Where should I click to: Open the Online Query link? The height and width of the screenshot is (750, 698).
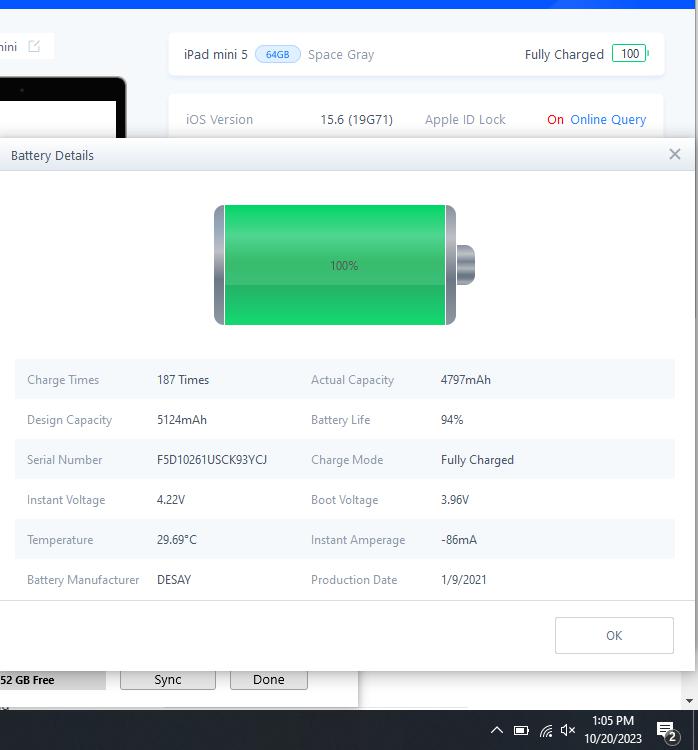[x=608, y=120]
